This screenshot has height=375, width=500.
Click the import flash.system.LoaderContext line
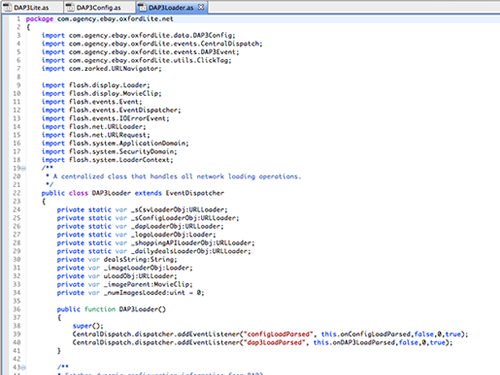pyautogui.click(x=107, y=160)
